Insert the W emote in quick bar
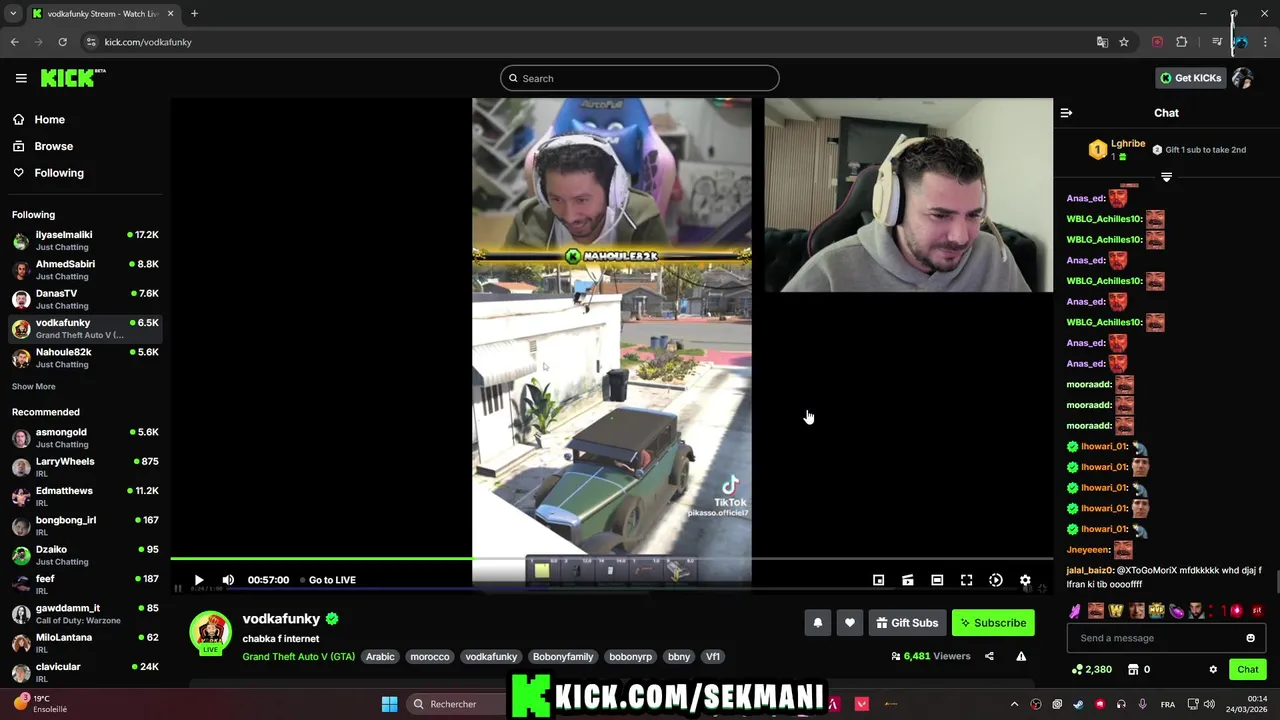The height and width of the screenshot is (720, 1280). tap(1116, 610)
